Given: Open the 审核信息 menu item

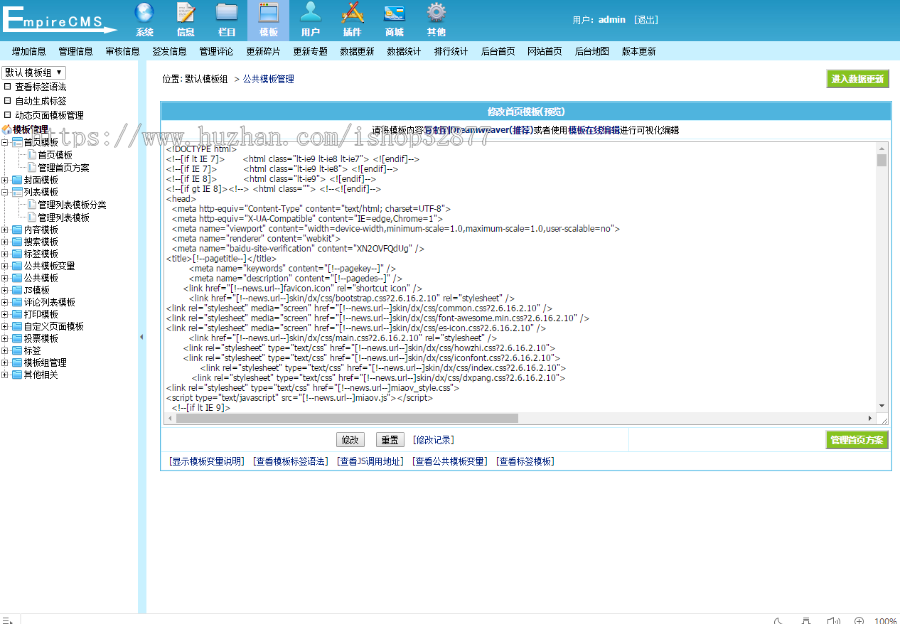Looking at the screenshot, I should (122, 51).
